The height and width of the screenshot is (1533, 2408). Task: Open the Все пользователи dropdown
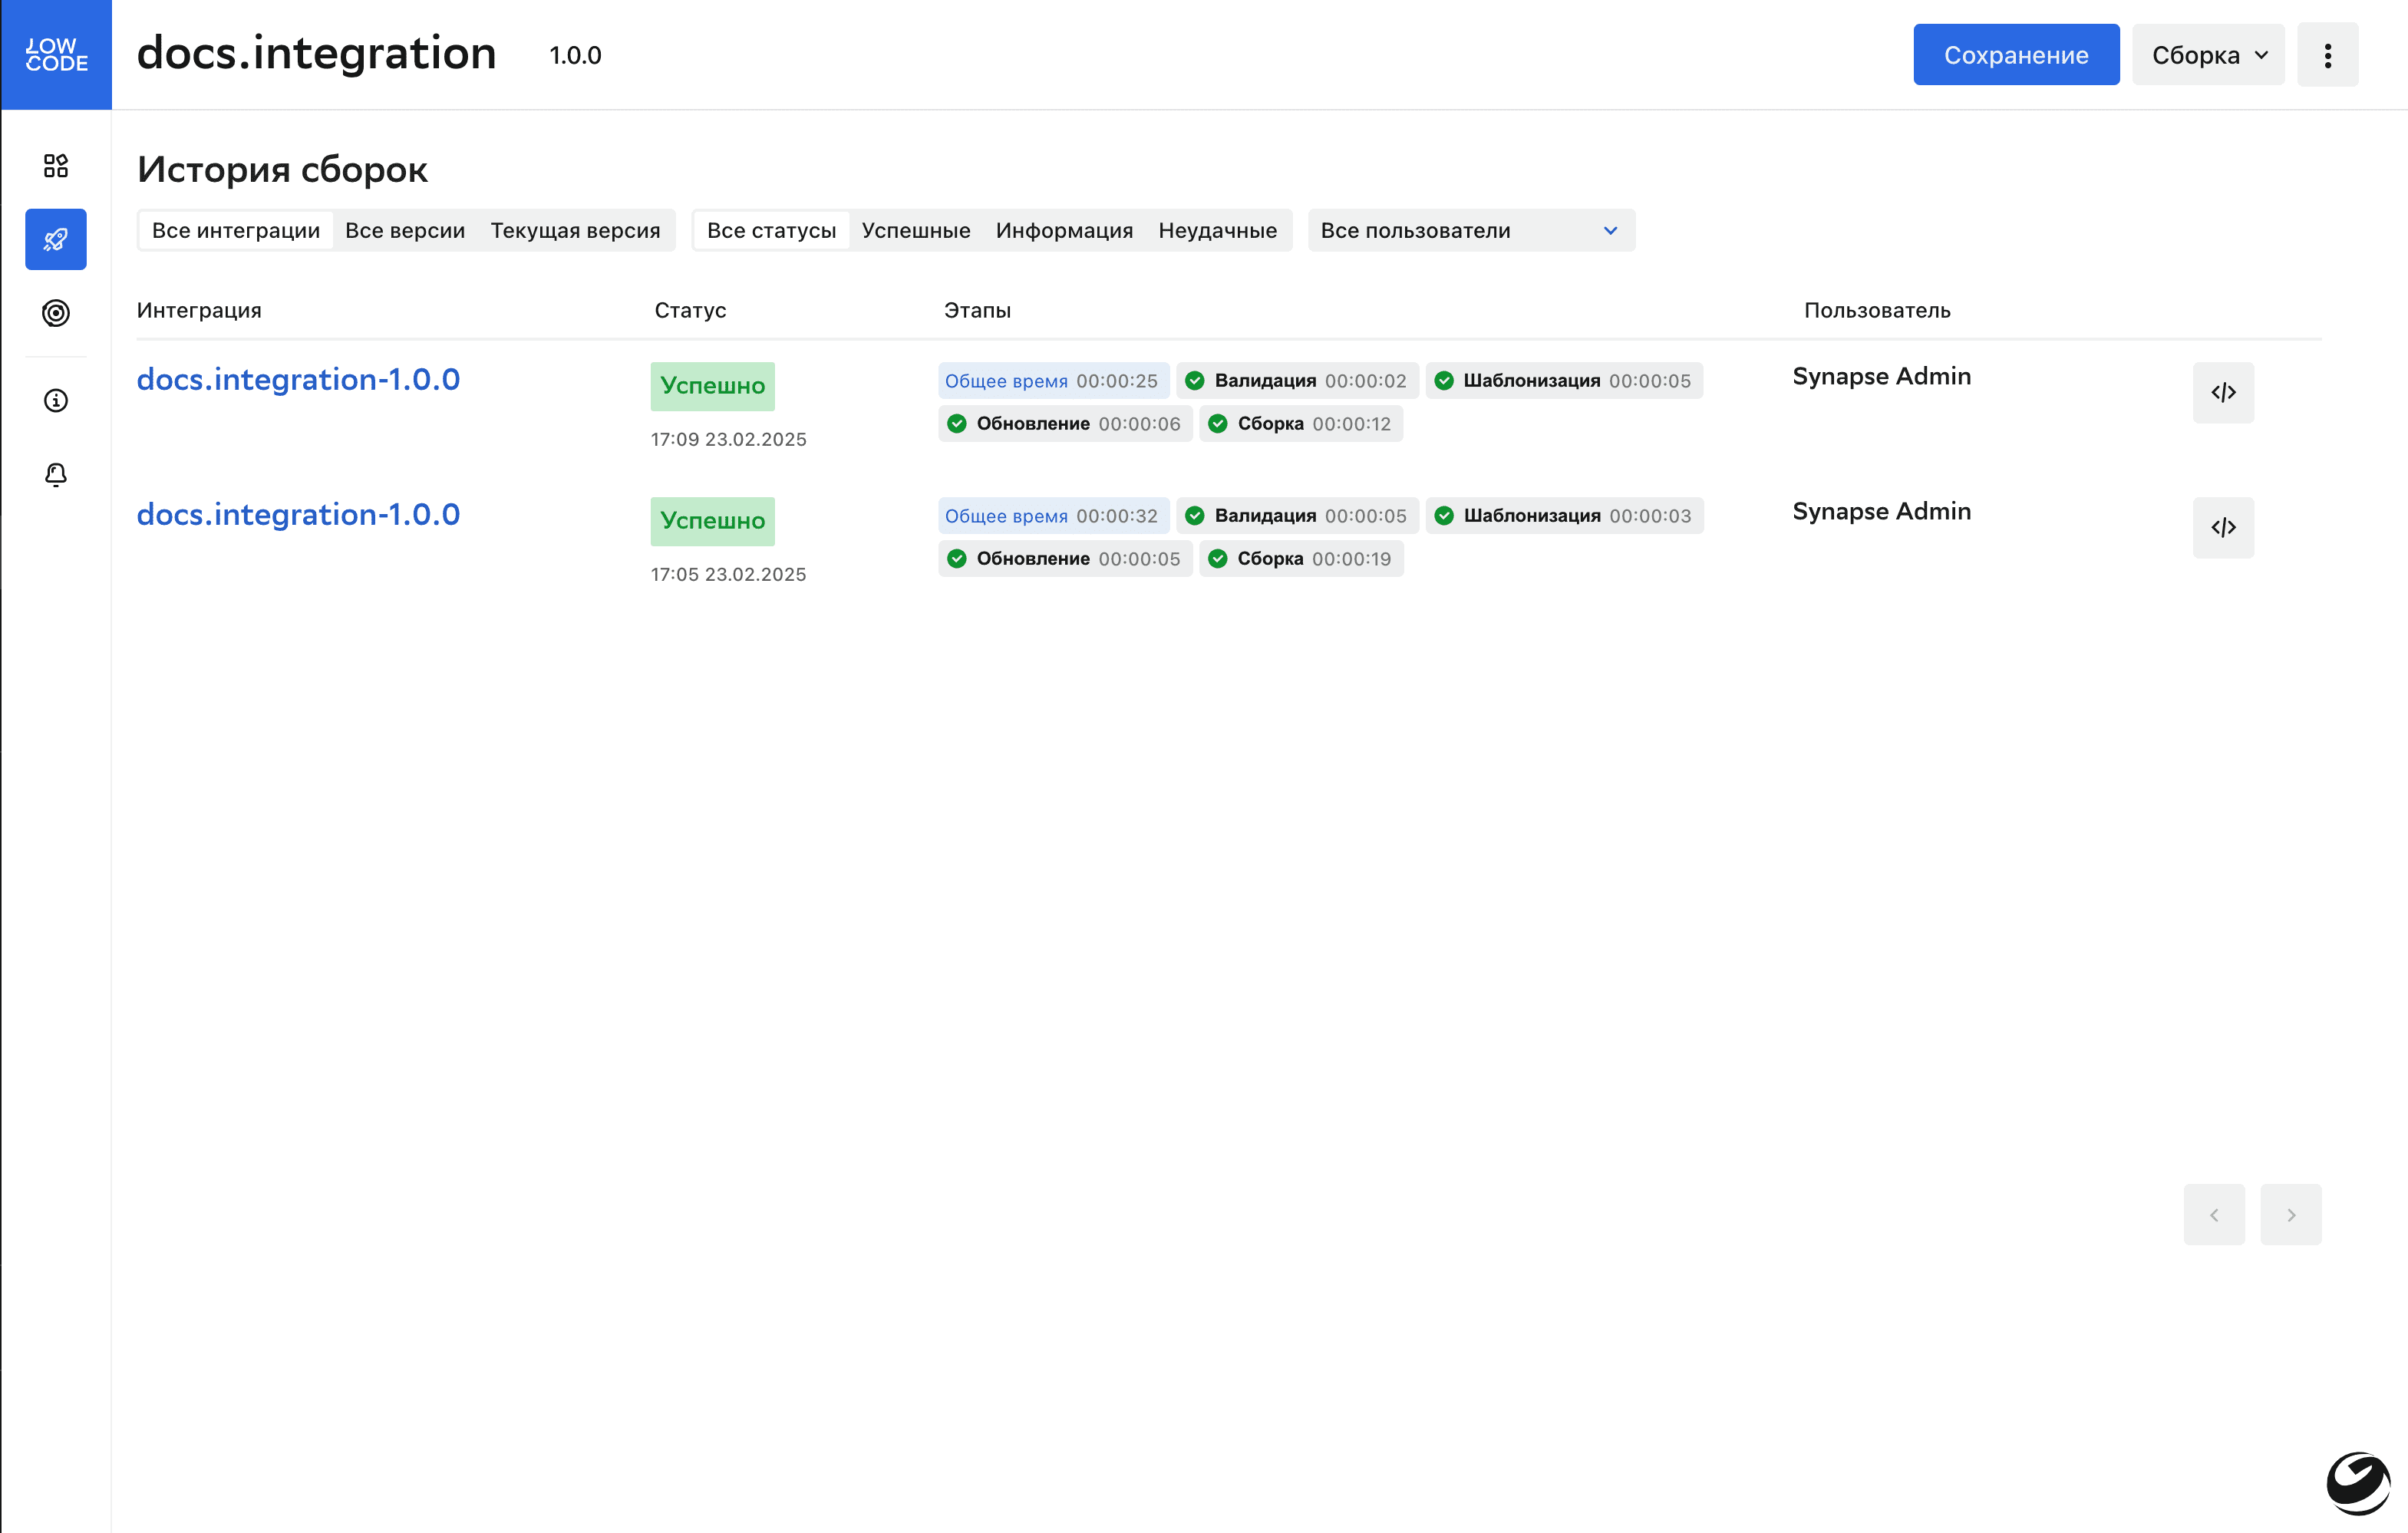[x=1470, y=230]
